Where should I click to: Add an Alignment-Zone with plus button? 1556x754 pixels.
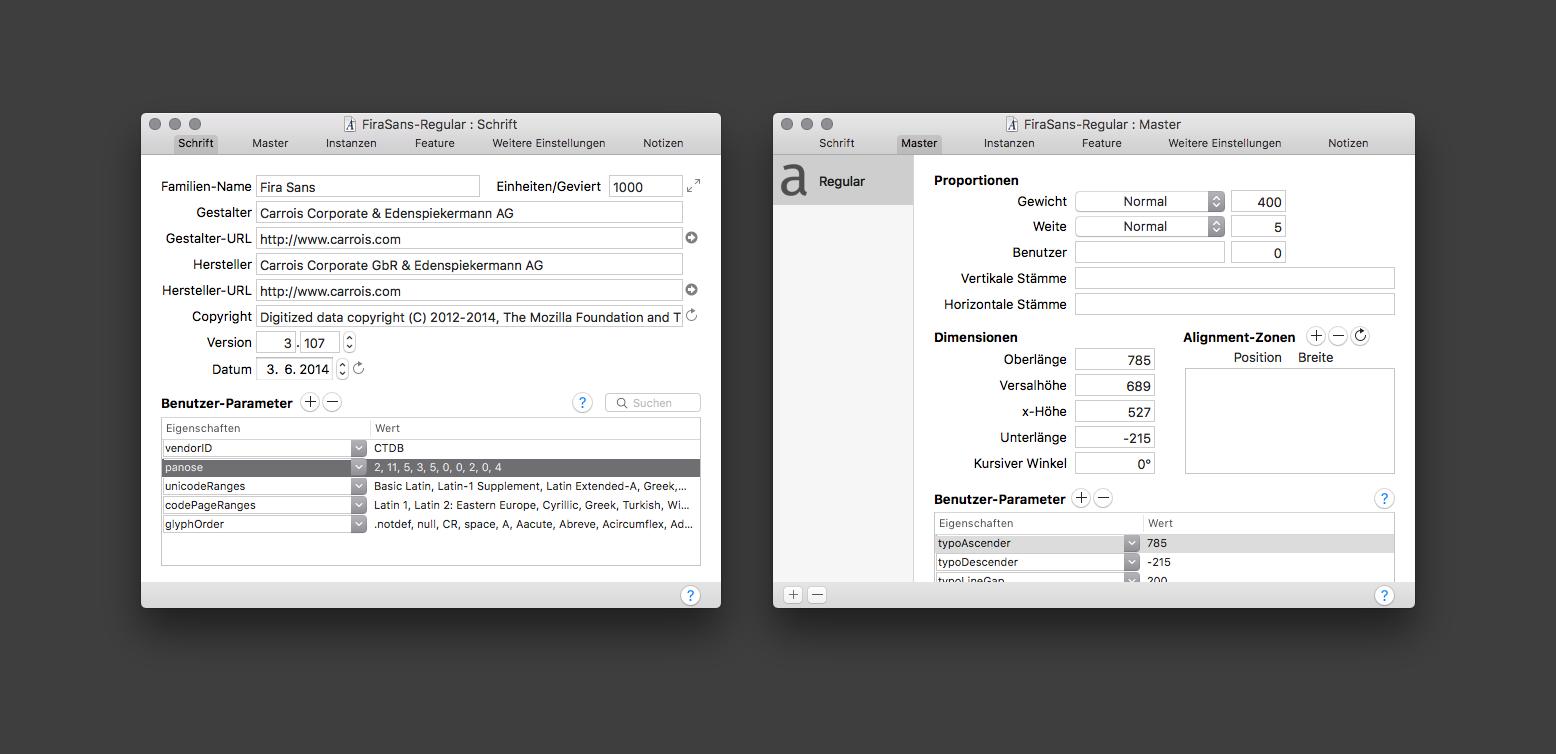(x=1316, y=337)
